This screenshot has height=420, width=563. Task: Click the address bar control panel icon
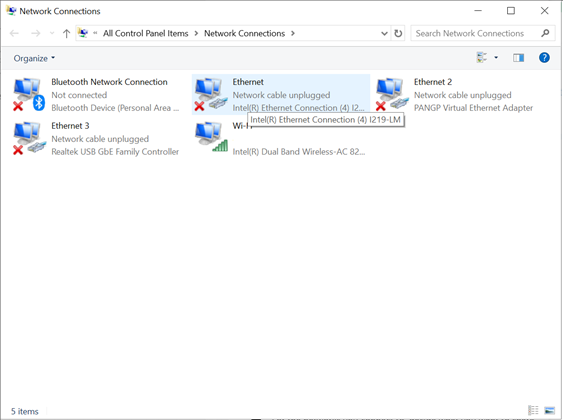point(83,33)
